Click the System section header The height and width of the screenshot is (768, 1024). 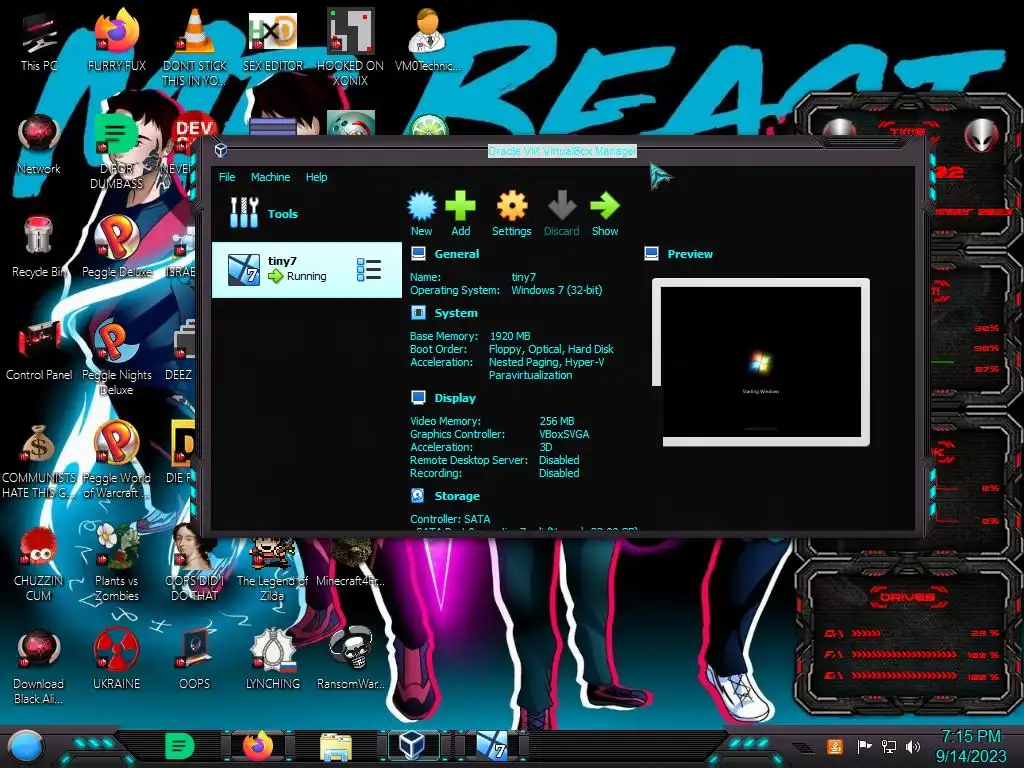point(456,313)
